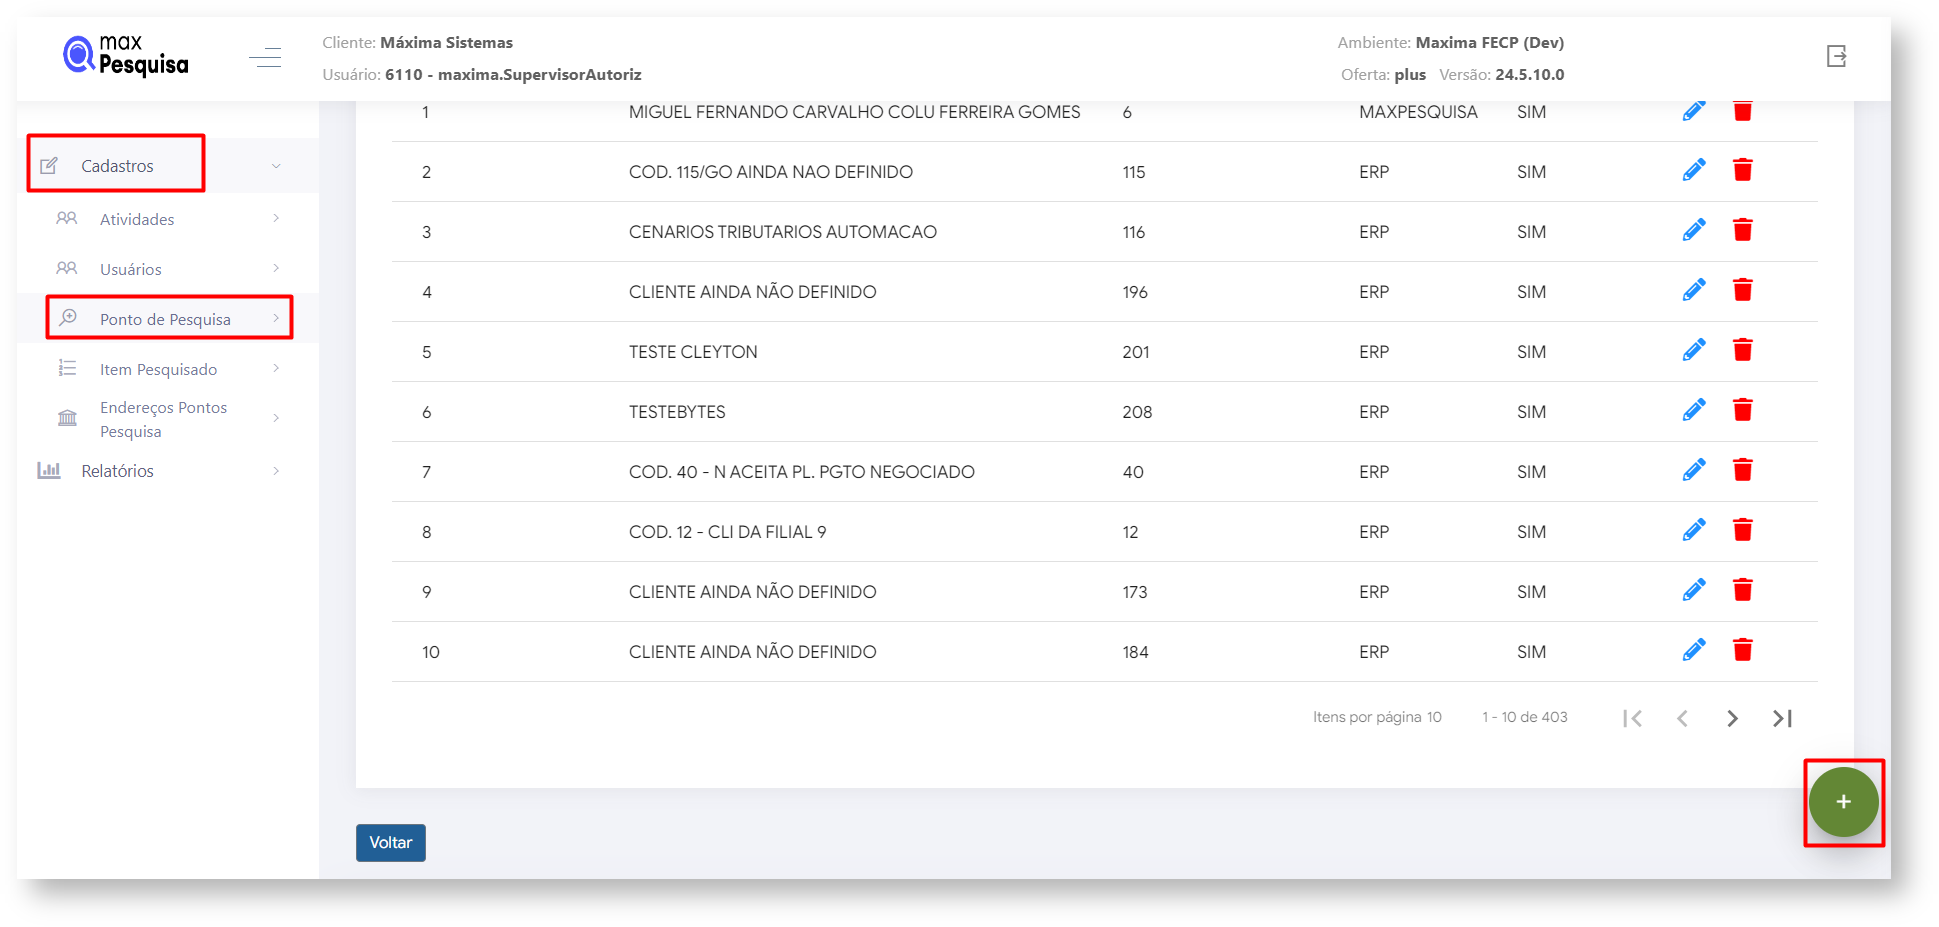Click the logout icon in header

pyautogui.click(x=1836, y=56)
